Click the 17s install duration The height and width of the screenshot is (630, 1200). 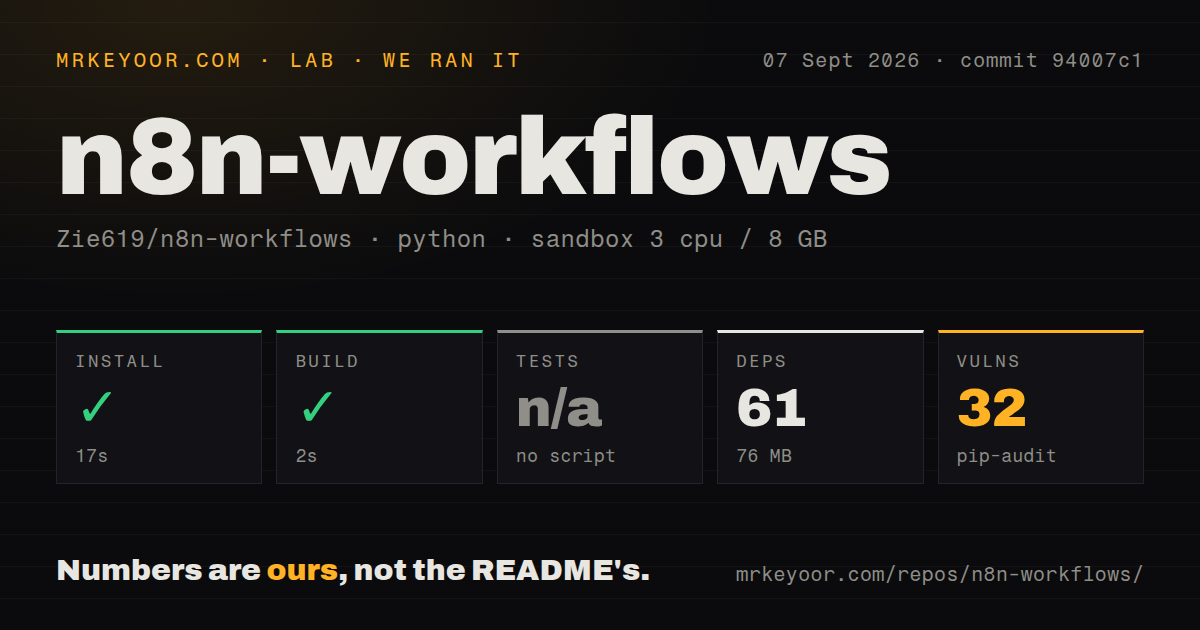tap(92, 456)
